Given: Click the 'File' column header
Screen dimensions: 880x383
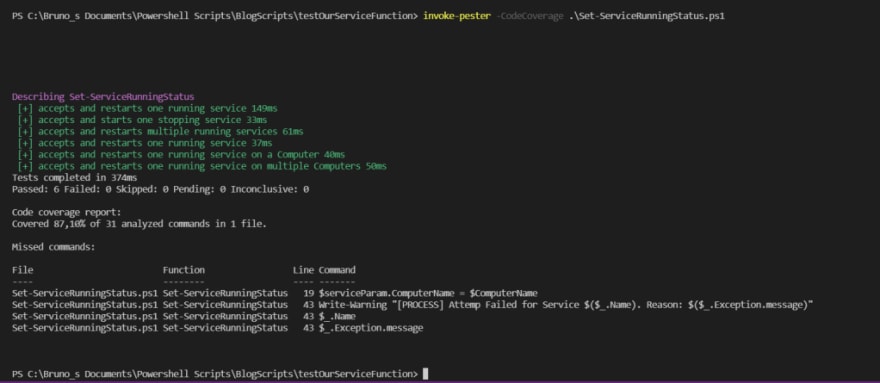Looking at the screenshot, I should [22, 270].
